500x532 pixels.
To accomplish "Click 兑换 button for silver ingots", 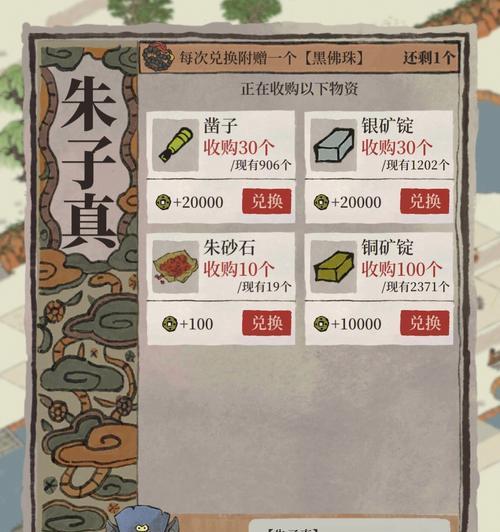I will pos(425,201).
